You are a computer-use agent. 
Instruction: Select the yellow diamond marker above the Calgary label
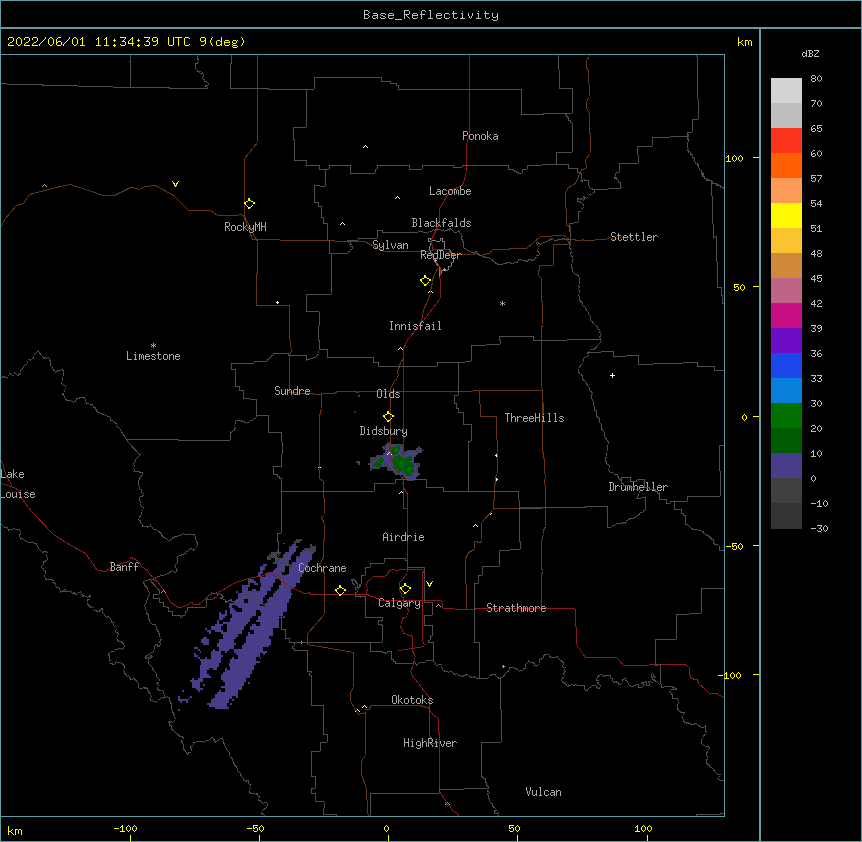click(x=405, y=589)
